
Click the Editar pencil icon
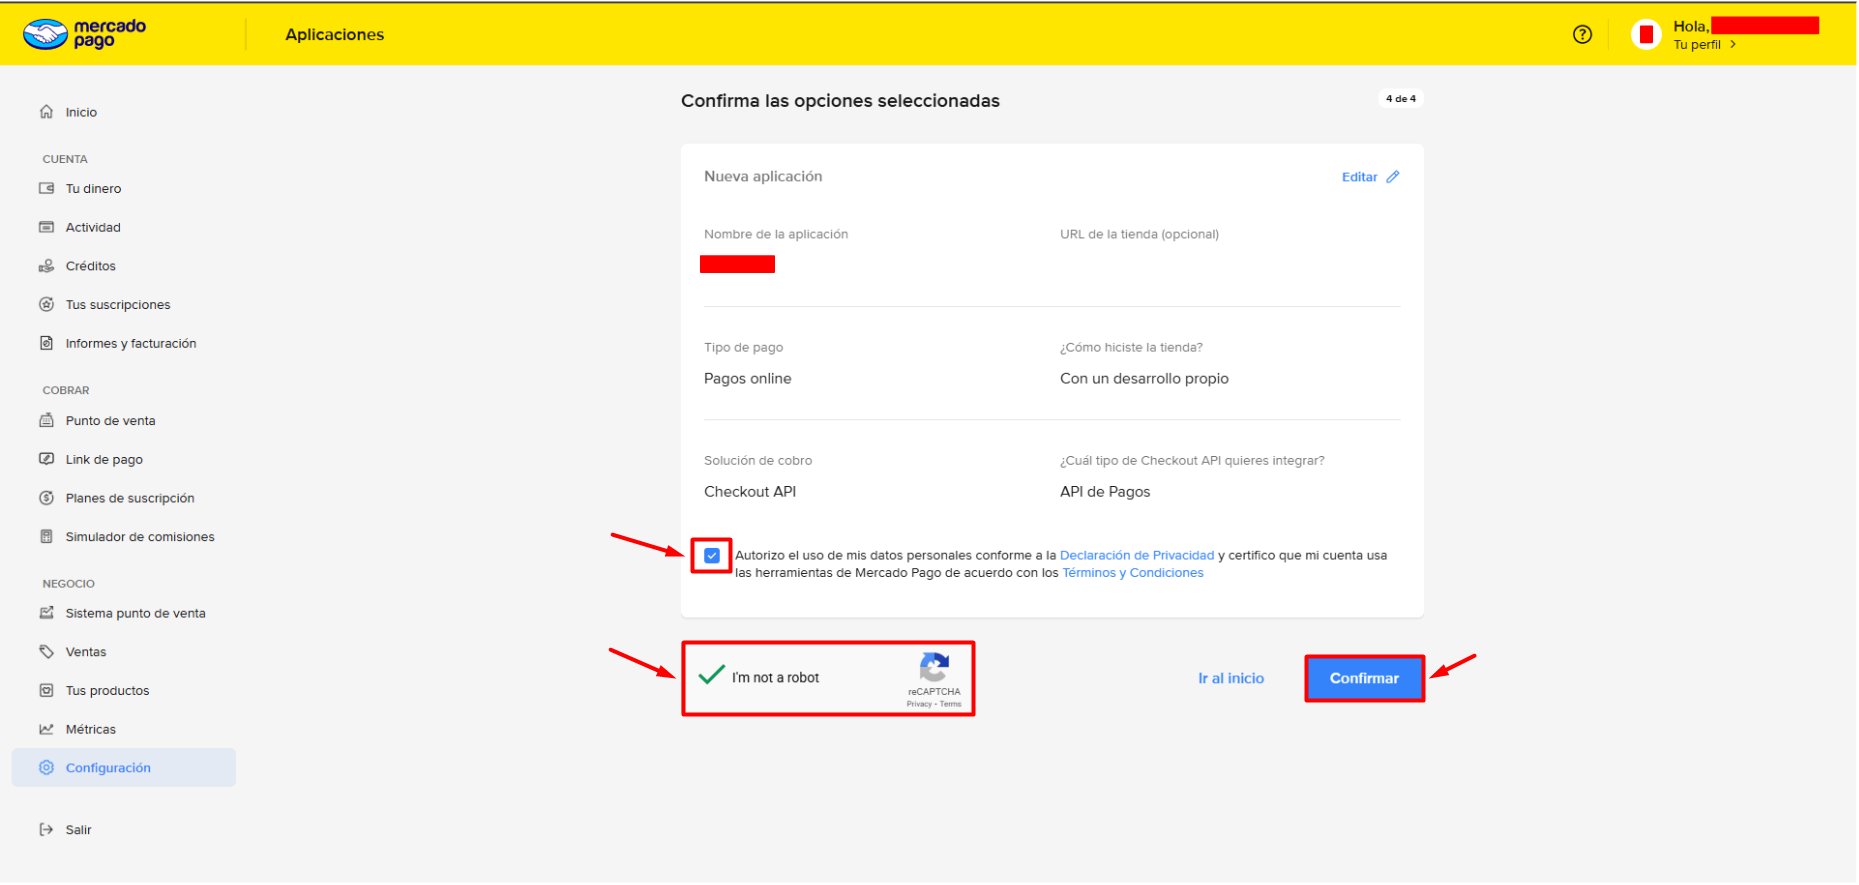point(1393,177)
